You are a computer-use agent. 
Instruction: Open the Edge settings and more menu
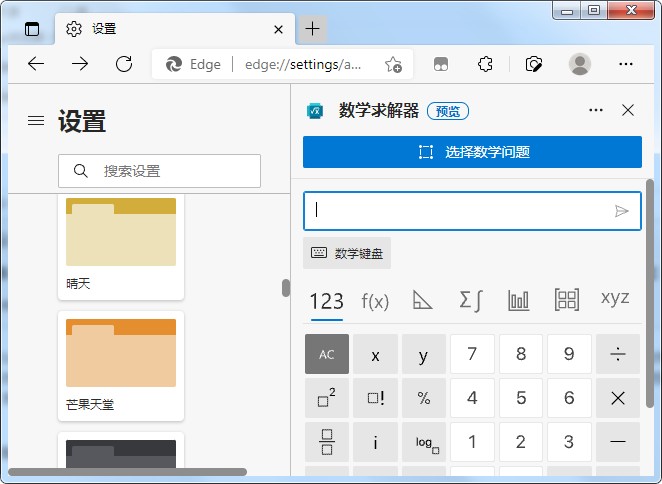(626, 64)
